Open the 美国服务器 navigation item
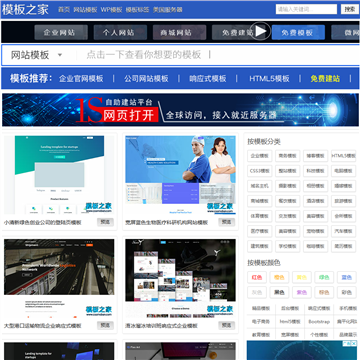The height and width of the screenshot is (360, 360). click(168, 10)
